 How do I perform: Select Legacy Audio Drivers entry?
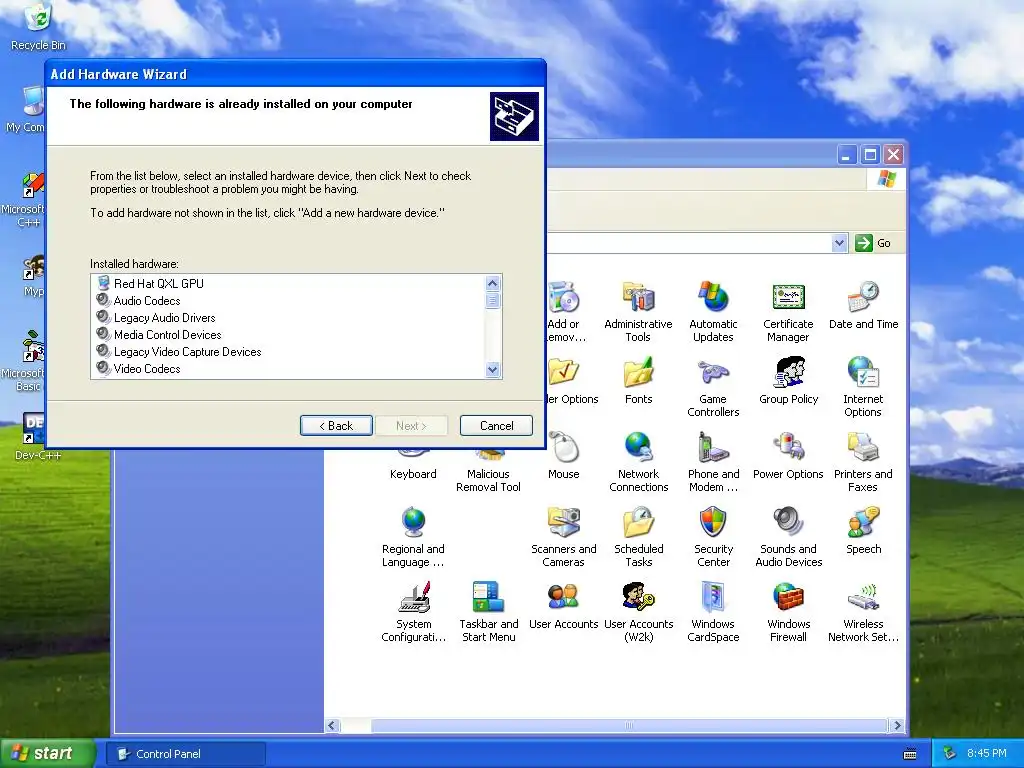click(165, 317)
